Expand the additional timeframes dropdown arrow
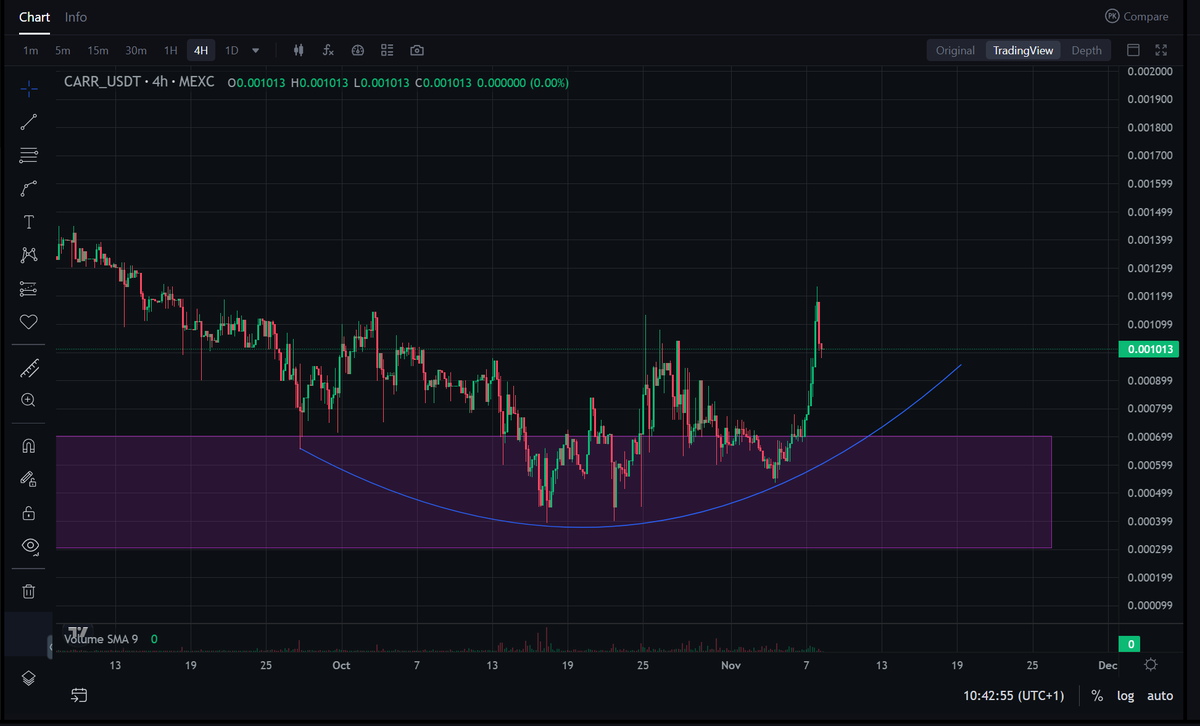The height and width of the screenshot is (726, 1200). pyautogui.click(x=256, y=50)
